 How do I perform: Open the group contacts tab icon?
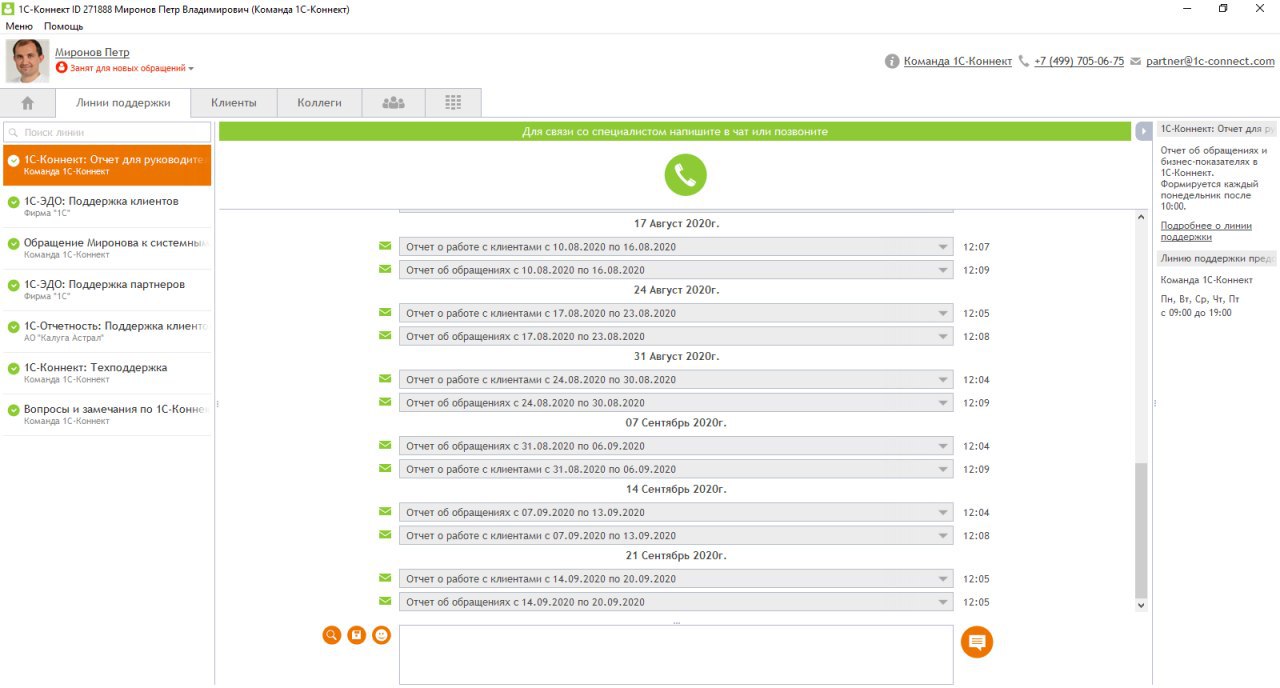click(394, 103)
